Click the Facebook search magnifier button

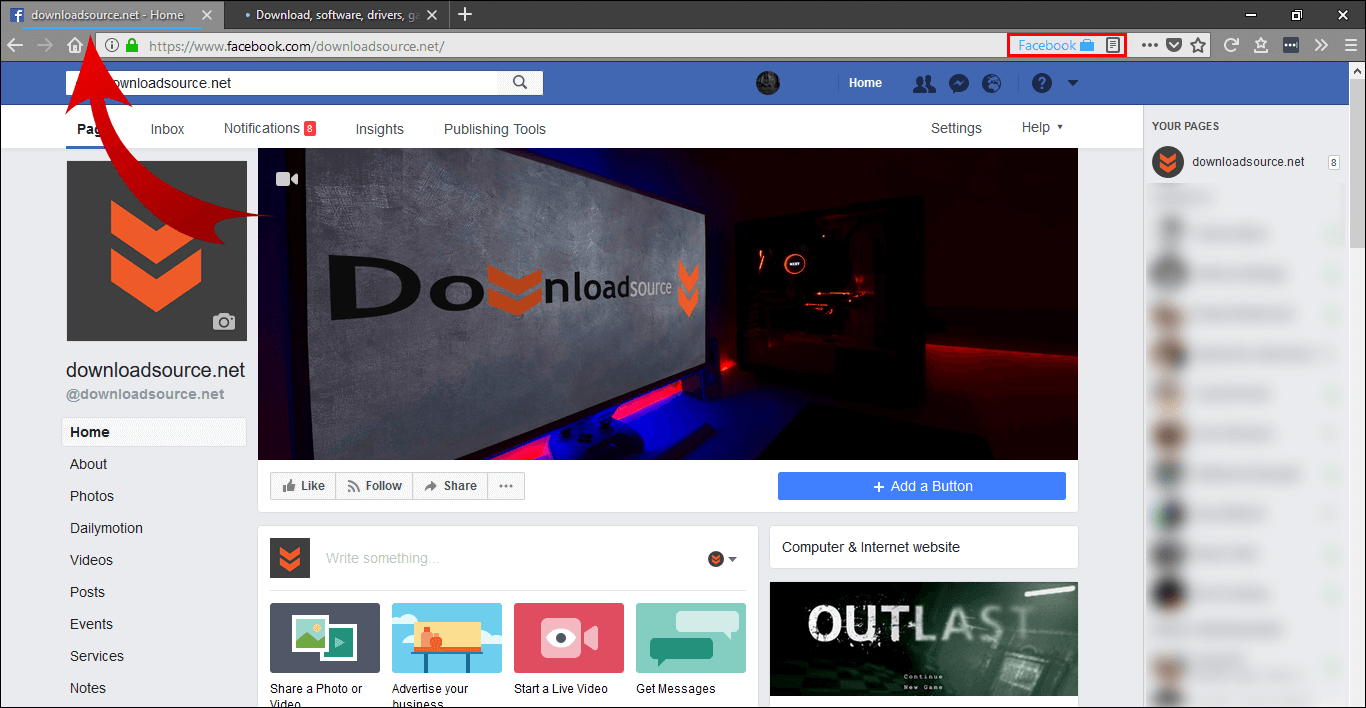pyautogui.click(x=520, y=83)
